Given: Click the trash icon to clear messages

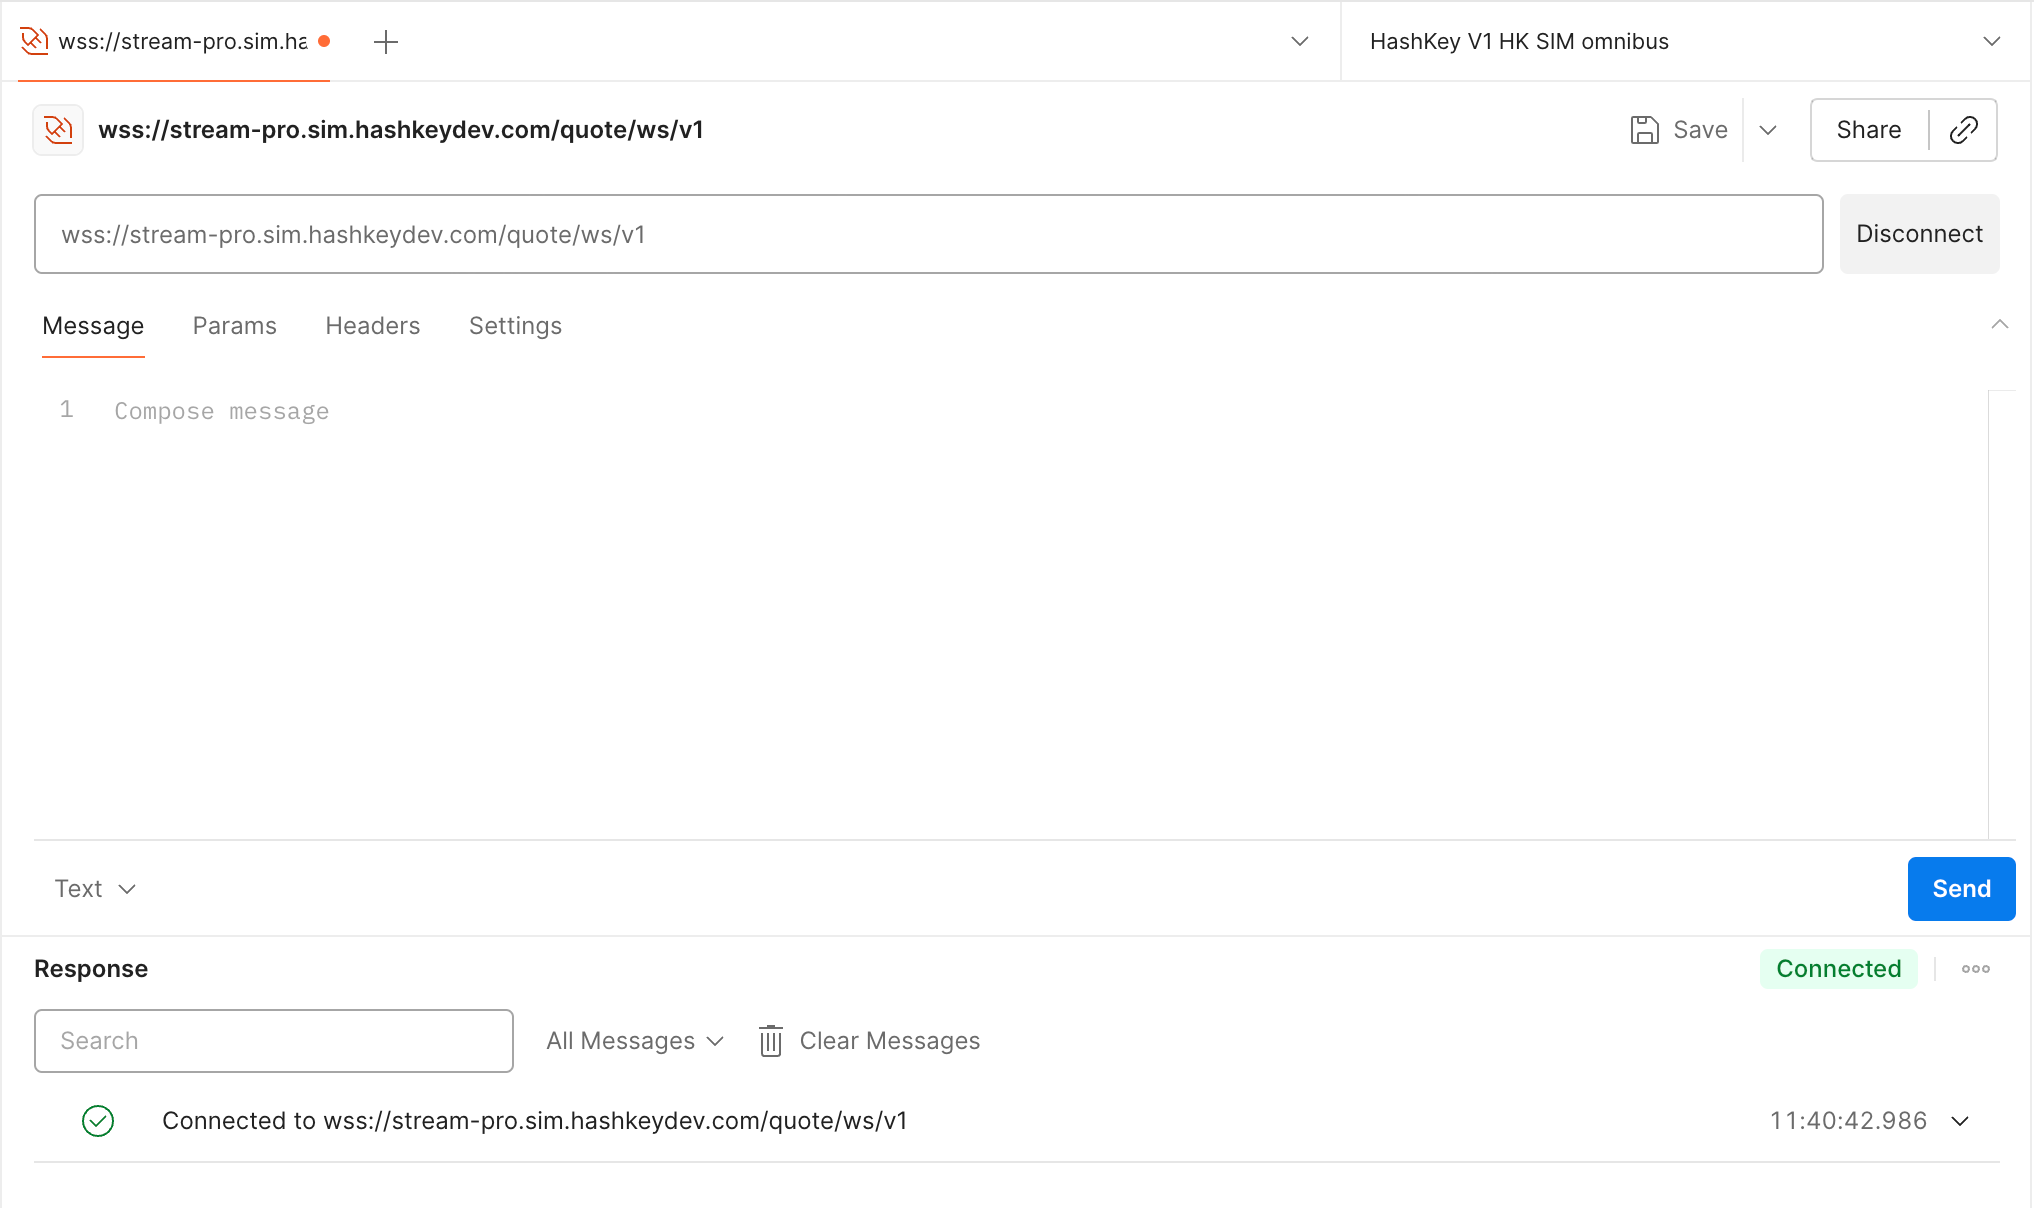Looking at the screenshot, I should coord(770,1041).
